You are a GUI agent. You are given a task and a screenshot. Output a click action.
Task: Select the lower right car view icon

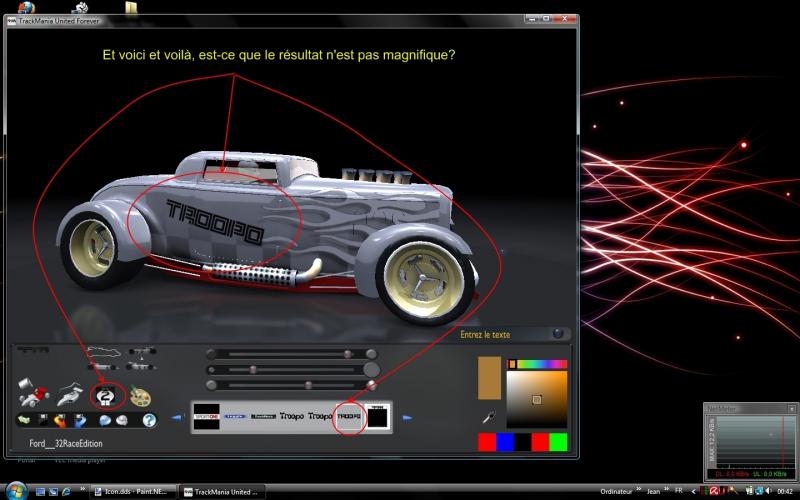141,365
